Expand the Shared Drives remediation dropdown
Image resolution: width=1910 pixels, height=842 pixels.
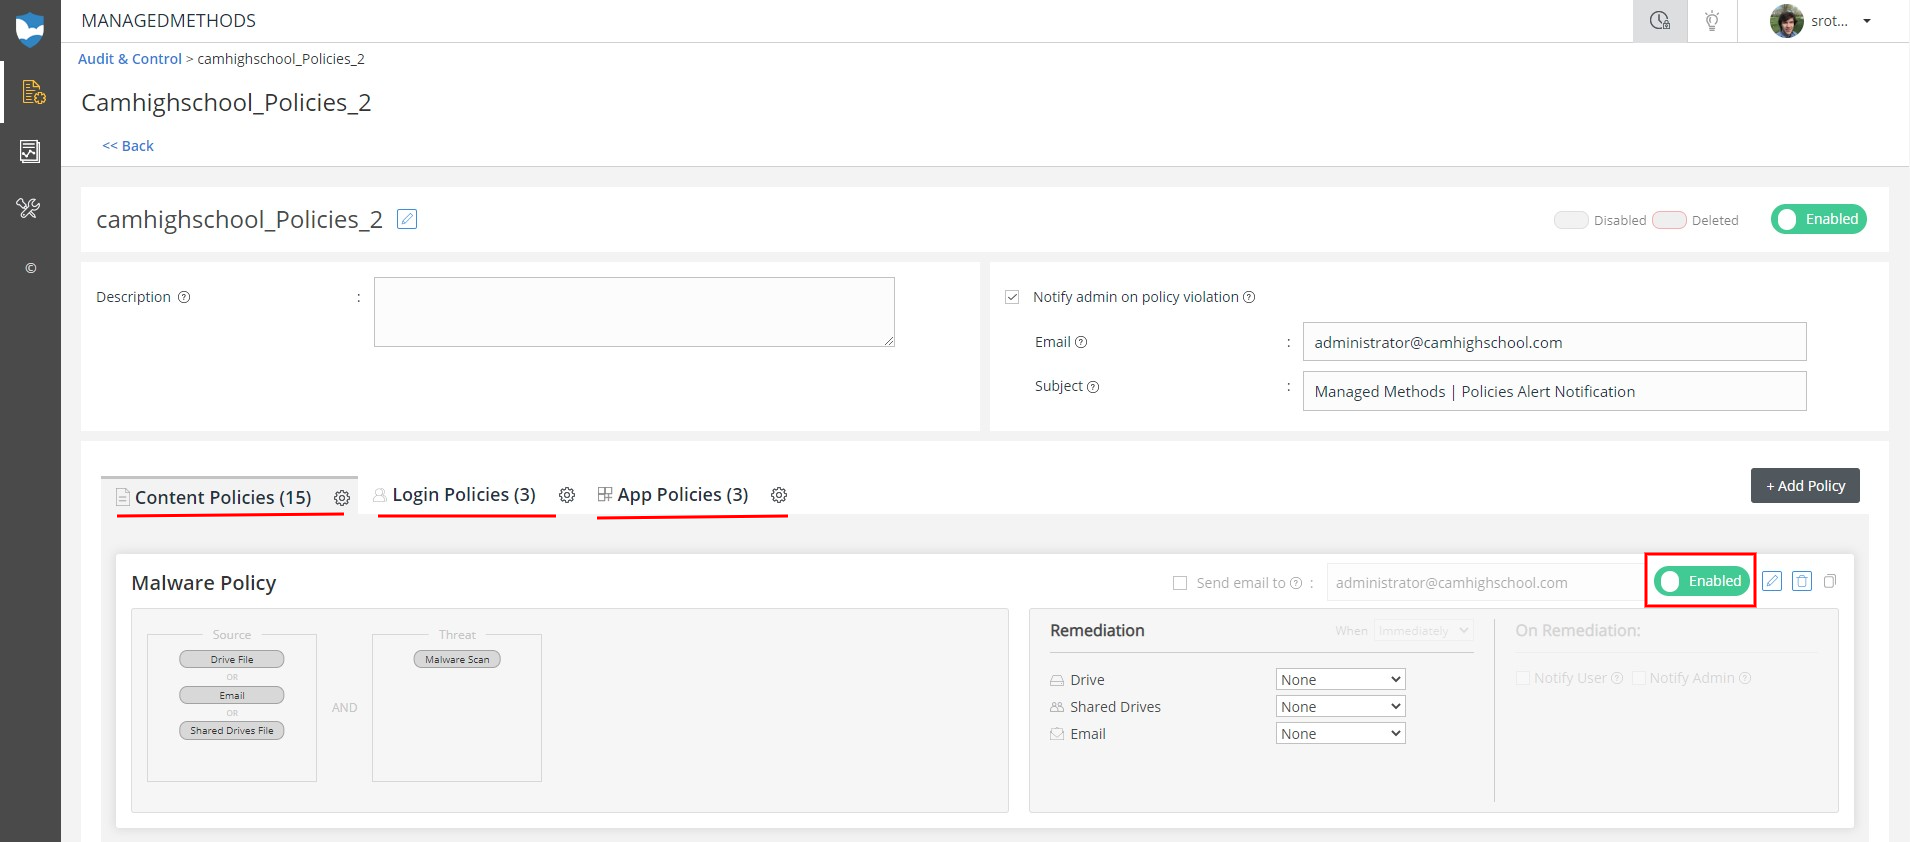click(1340, 707)
